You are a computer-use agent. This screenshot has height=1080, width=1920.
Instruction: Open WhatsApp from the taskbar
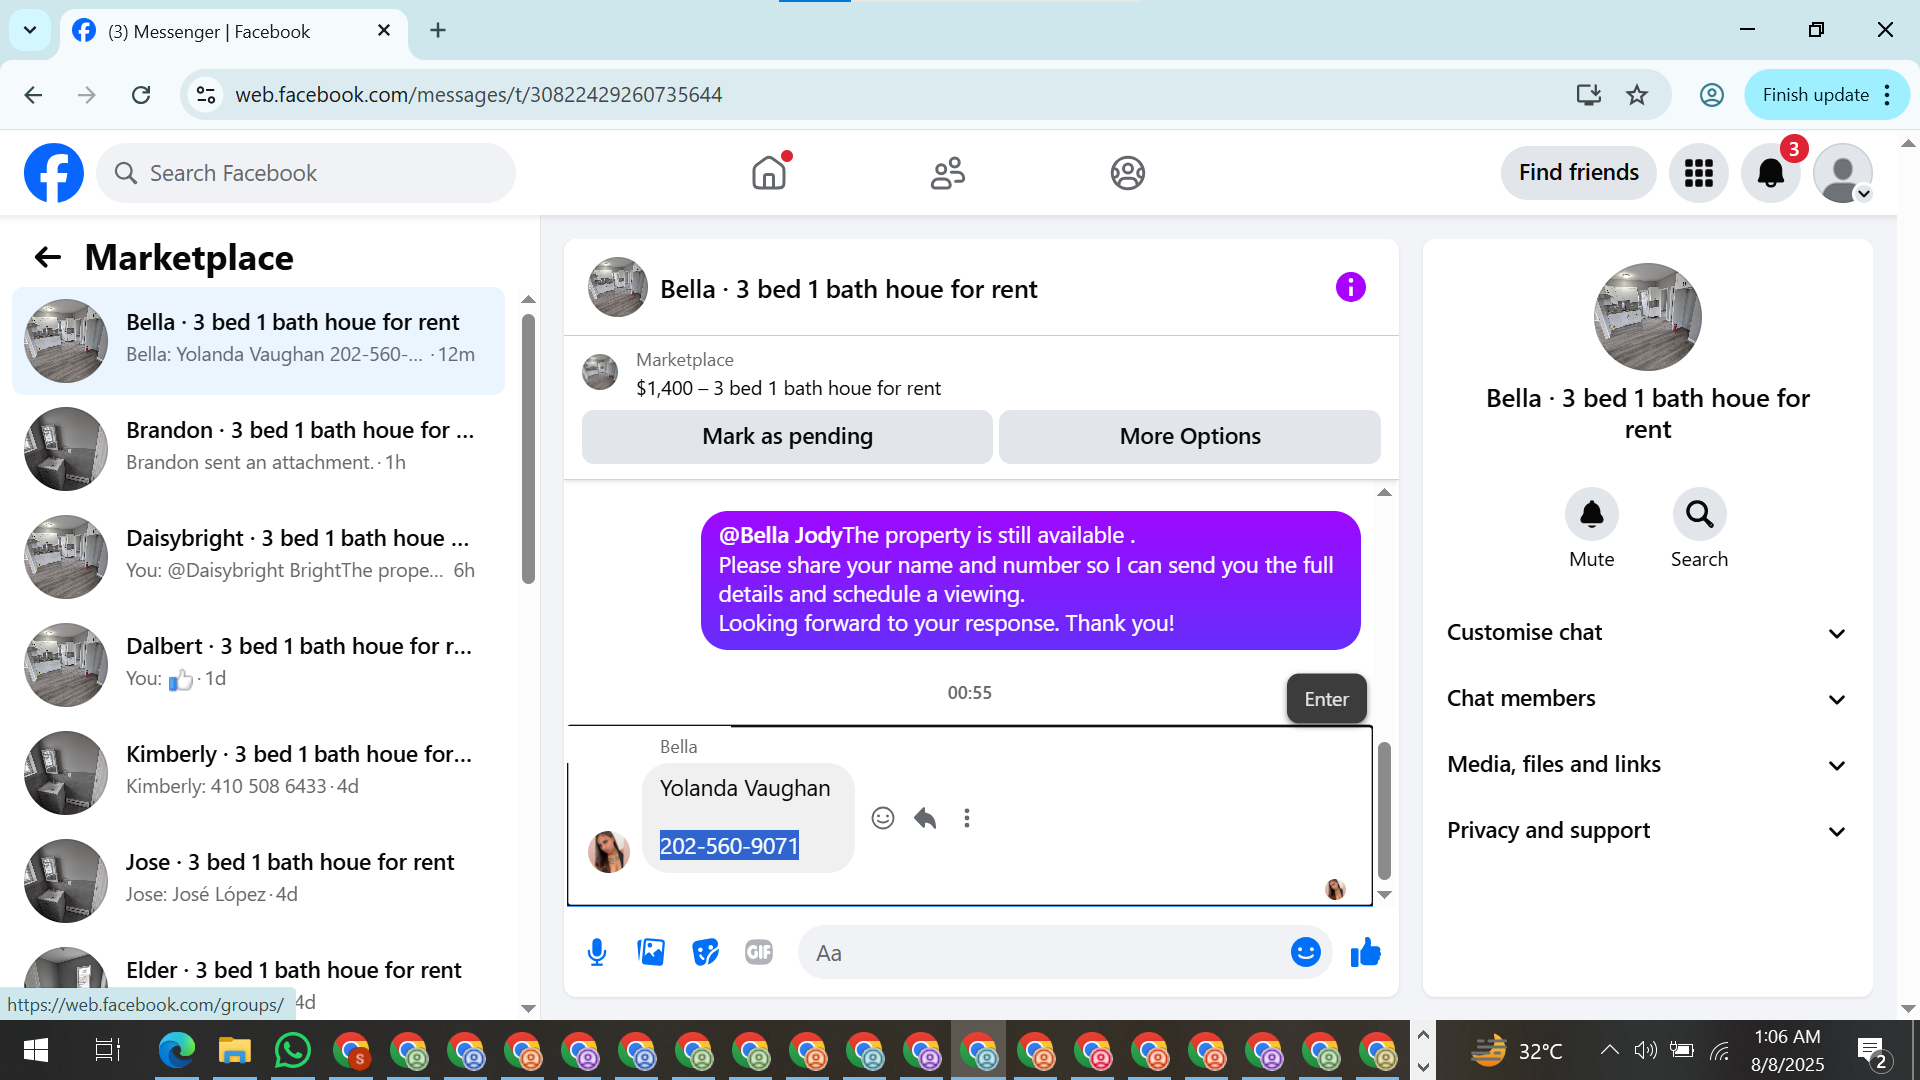pyautogui.click(x=292, y=1051)
